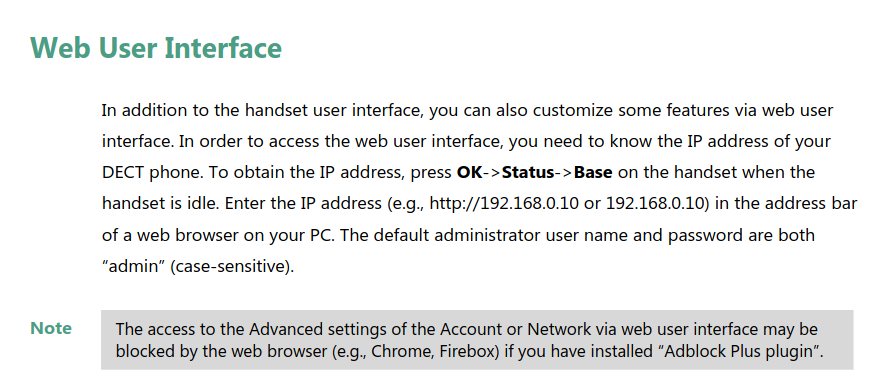Click the (case-sensitive) text
This screenshot has width=871, height=387.
point(232,267)
